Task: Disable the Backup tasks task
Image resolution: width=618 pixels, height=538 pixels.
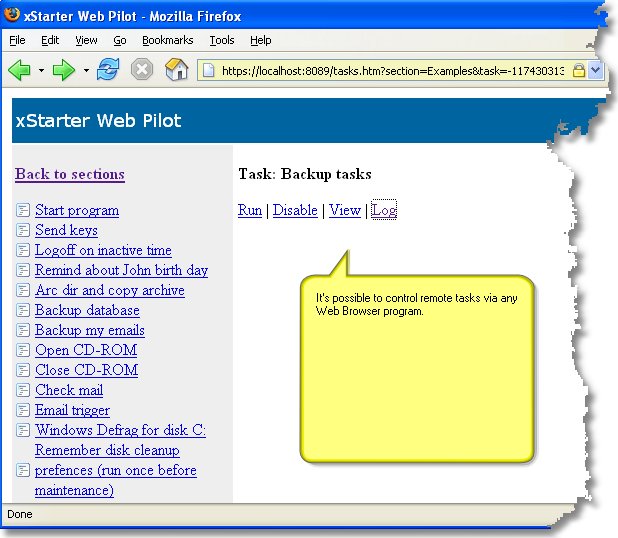Action: [x=295, y=210]
